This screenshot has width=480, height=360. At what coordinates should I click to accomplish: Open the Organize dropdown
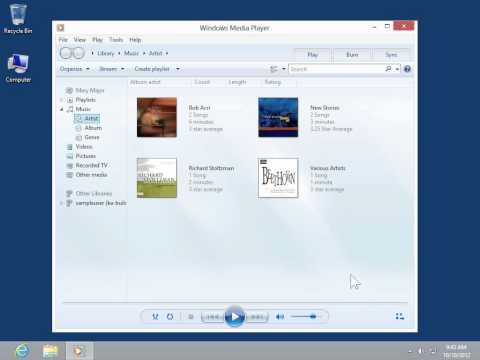(75, 69)
